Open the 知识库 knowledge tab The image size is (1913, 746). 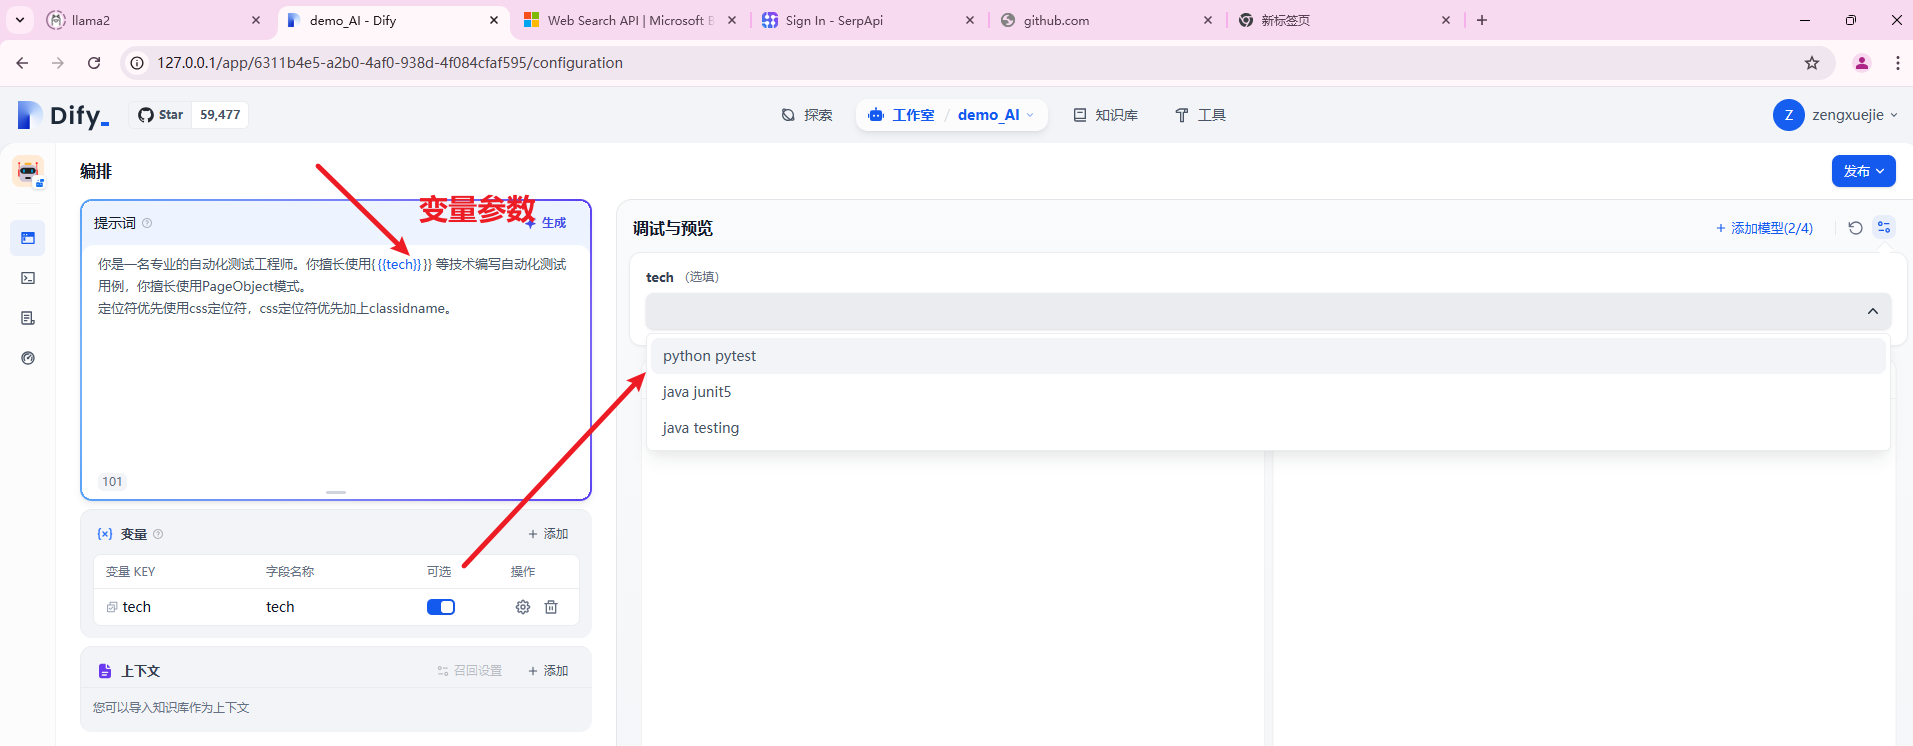click(1106, 115)
